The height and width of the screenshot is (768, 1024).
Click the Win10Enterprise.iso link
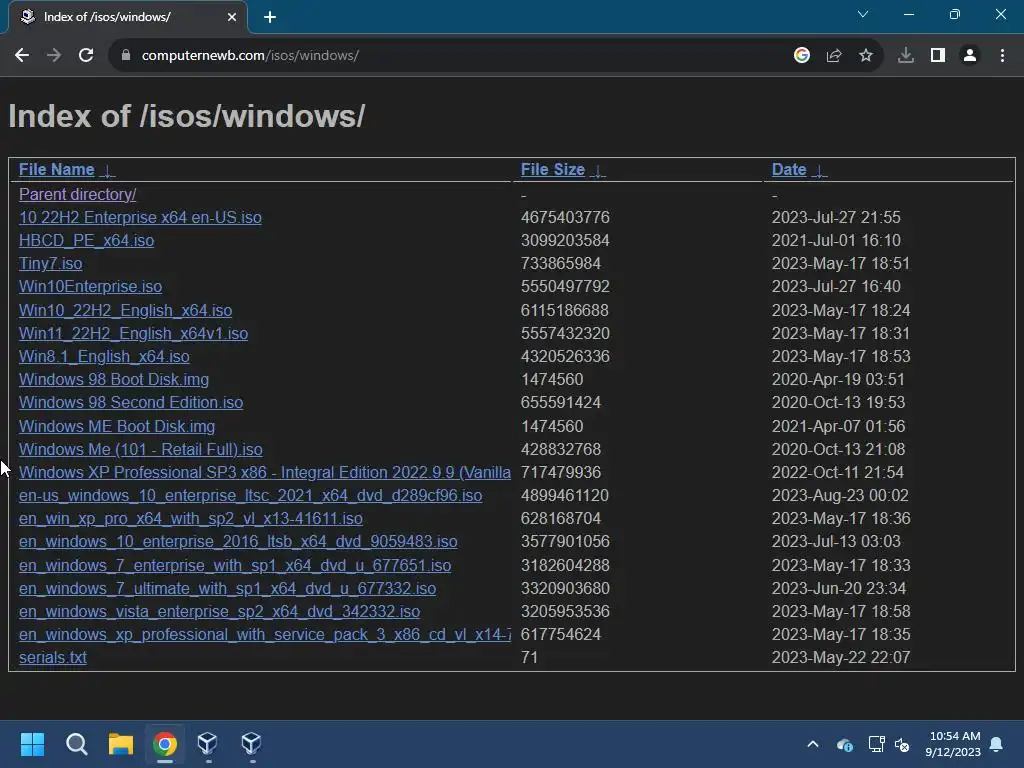click(91, 287)
